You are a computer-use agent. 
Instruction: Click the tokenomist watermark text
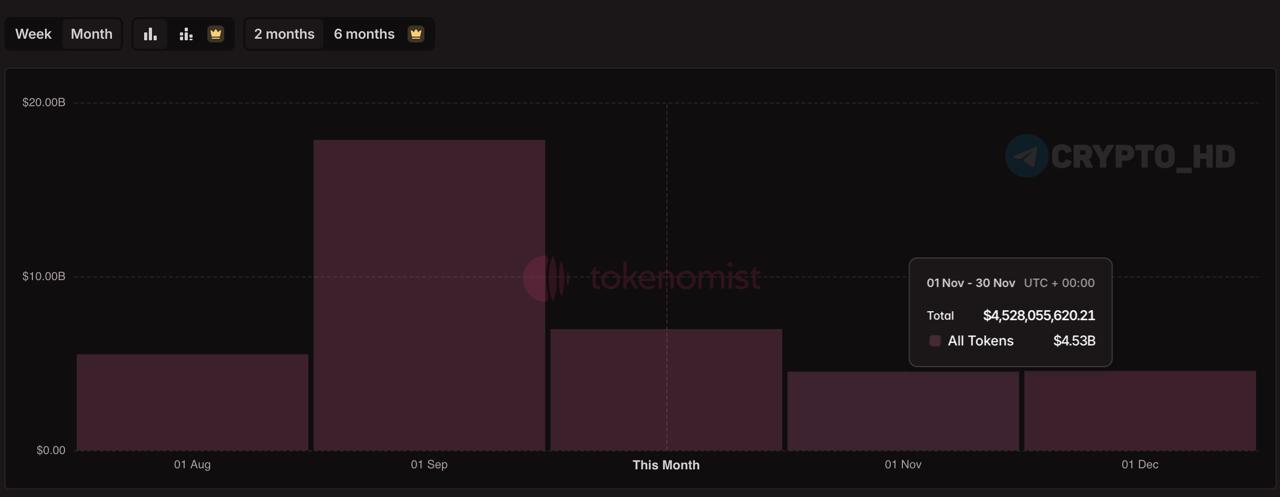675,278
